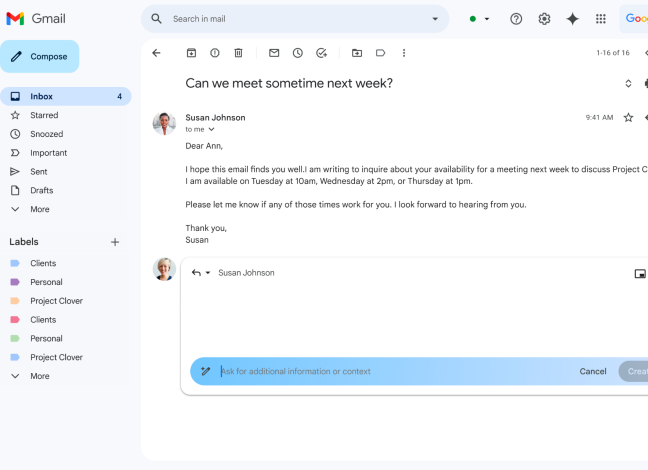Image resolution: width=648 pixels, height=470 pixels.
Task: Open reply type dropdown arrow
Action: click(208, 273)
